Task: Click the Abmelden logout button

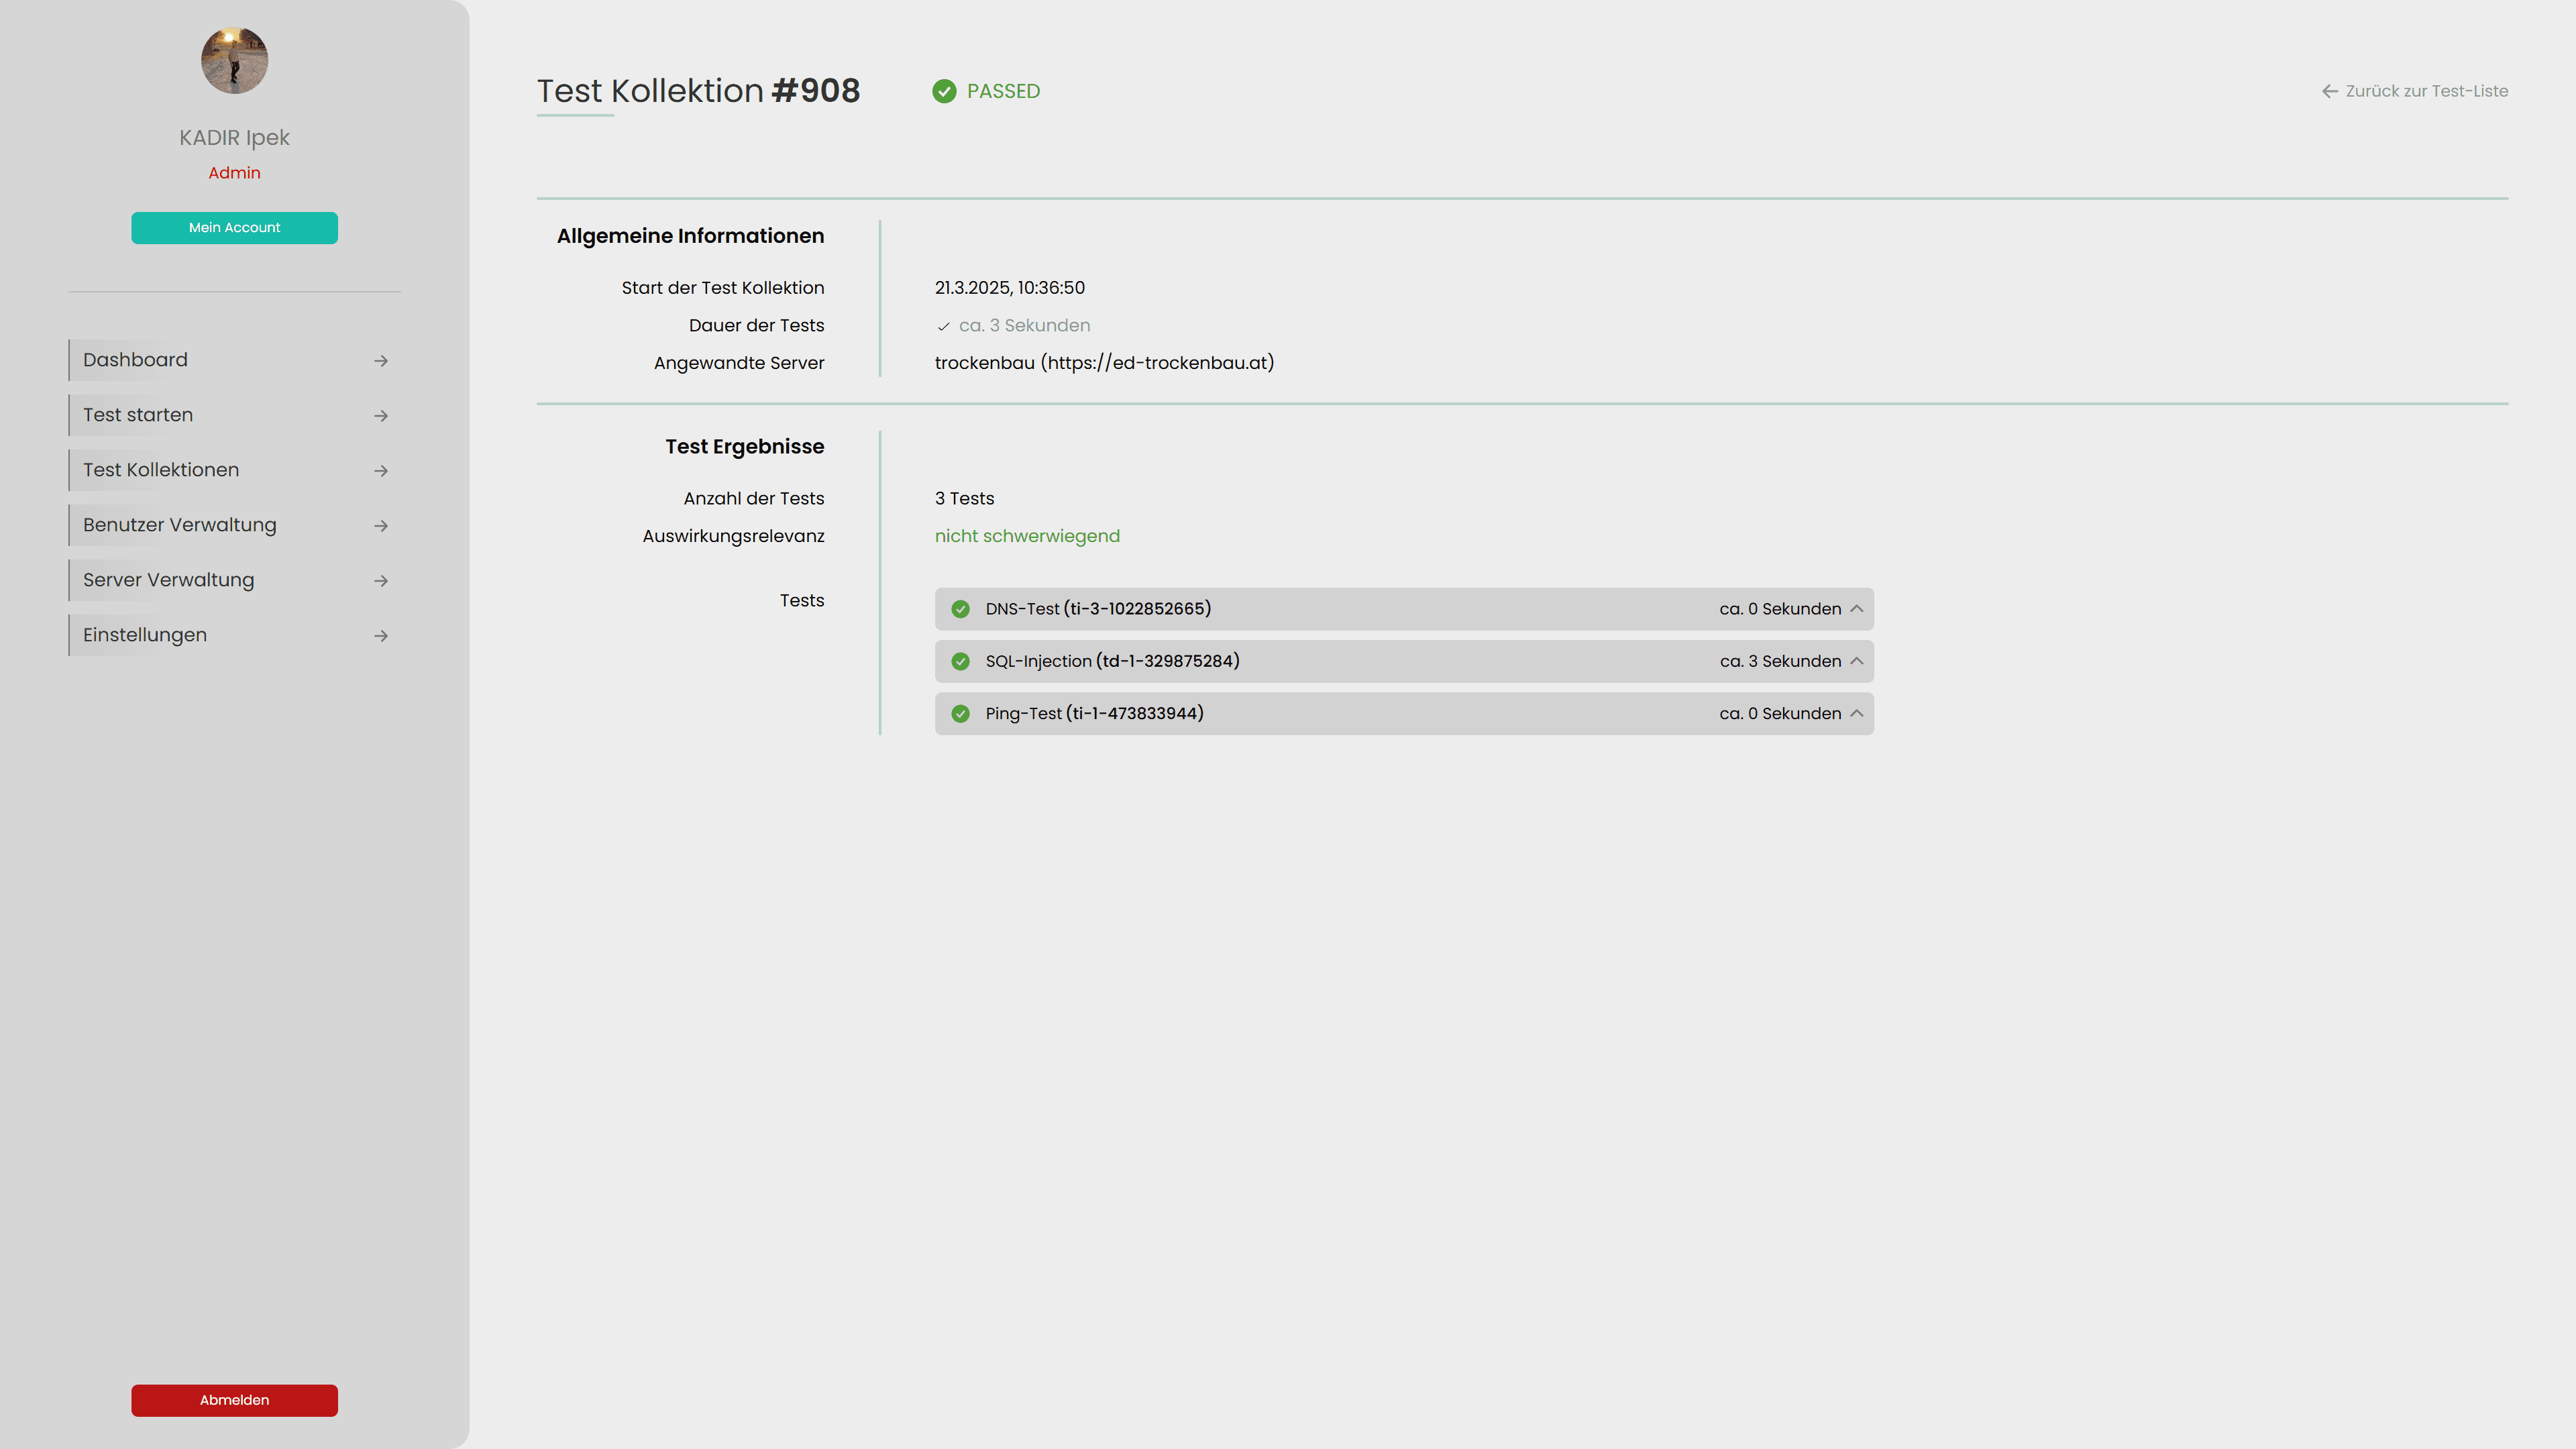Action: pyautogui.click(x=234, y=1400)
